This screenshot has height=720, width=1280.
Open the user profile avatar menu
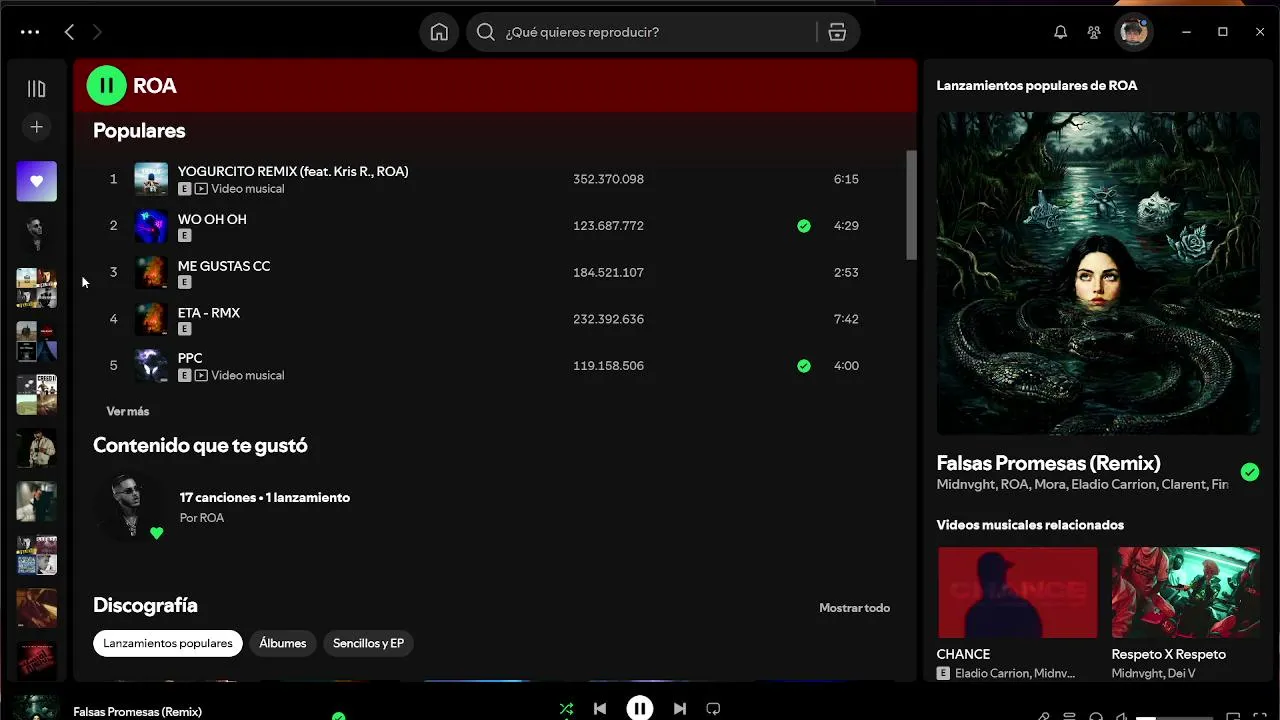click(1134, 32)
